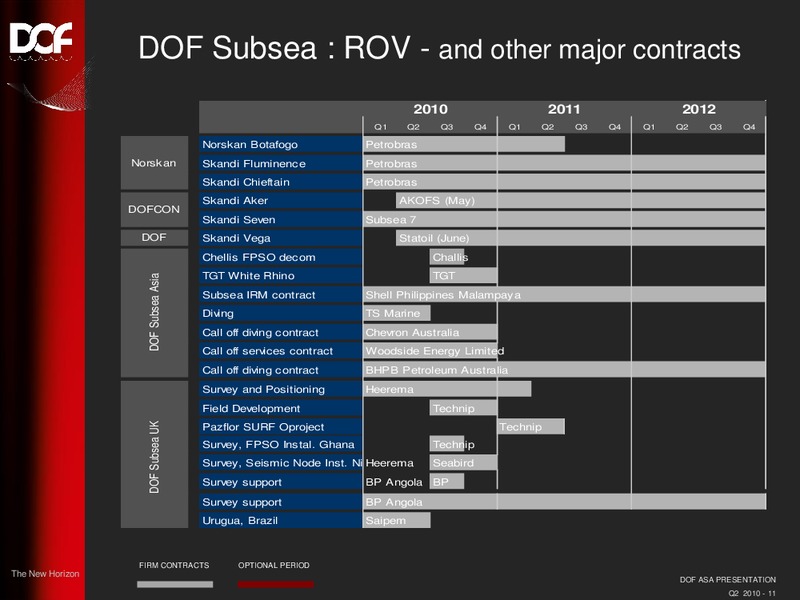Select the 'Skandi Vega' row label

(x=280, y=238)
